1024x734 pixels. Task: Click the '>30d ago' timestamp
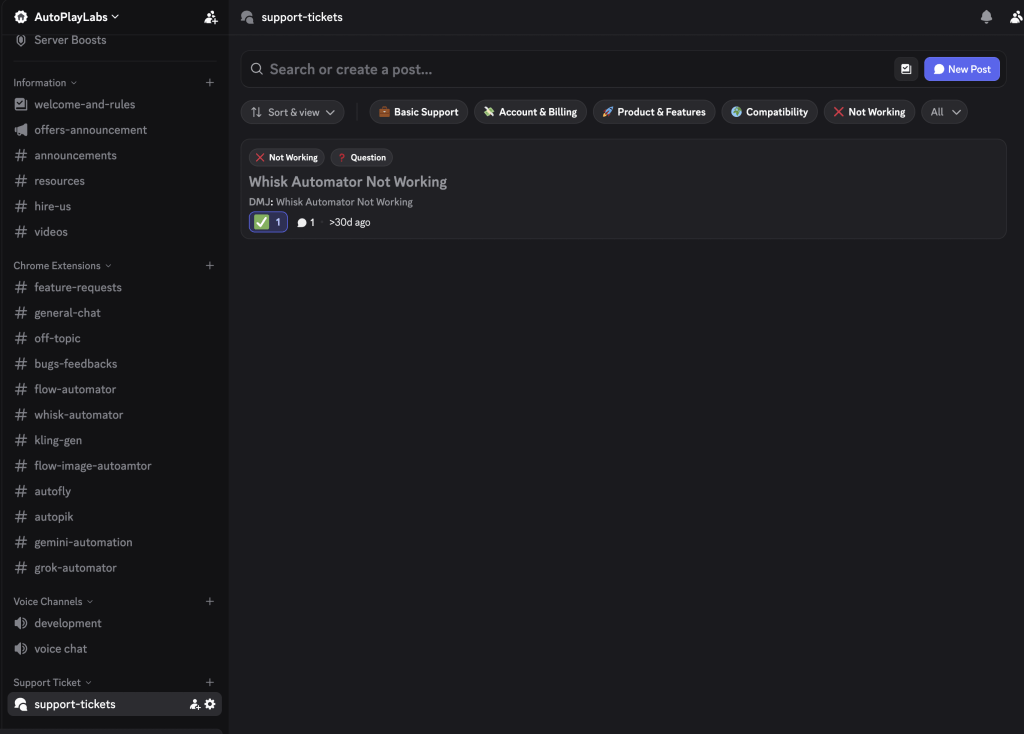tap(349, 223)
